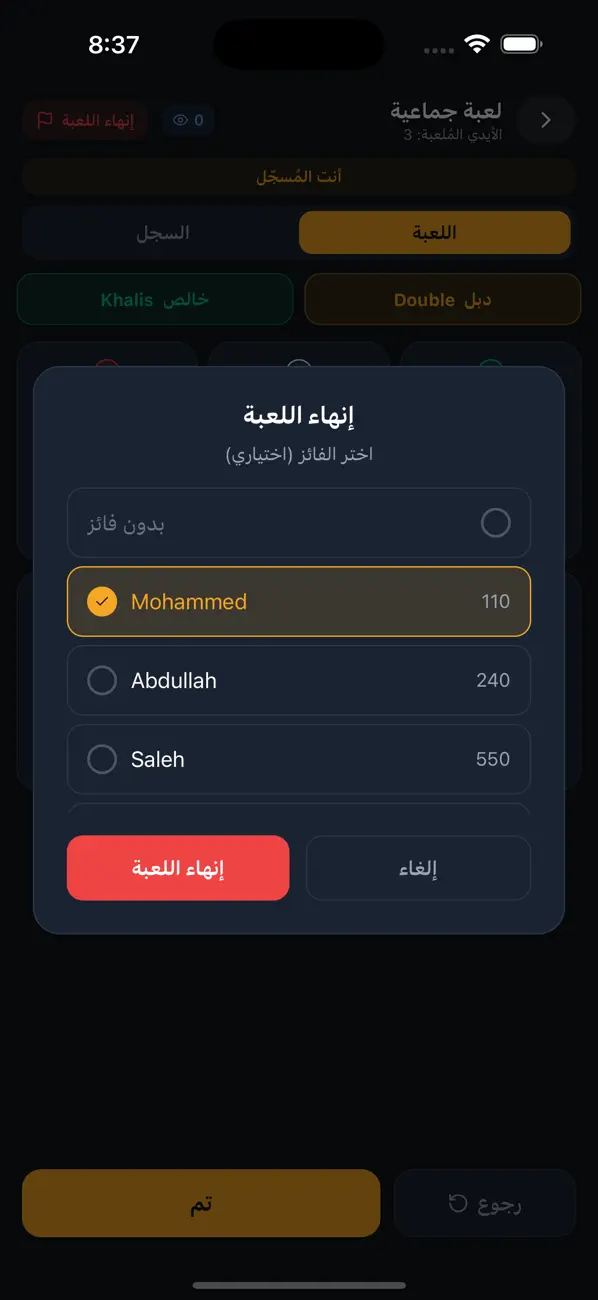
Task: Tap the battery icon in the status bar
Action: [x=521, y=45]
